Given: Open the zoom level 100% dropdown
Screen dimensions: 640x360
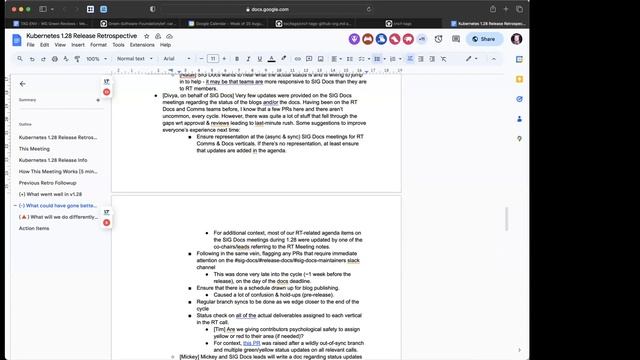Looking at the screenshot, I should pos(96,59).
